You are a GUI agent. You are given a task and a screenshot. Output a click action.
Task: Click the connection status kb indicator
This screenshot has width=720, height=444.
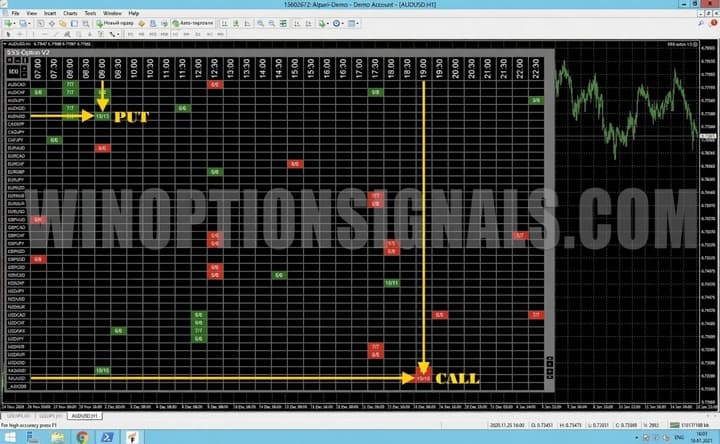click(689, 425)
